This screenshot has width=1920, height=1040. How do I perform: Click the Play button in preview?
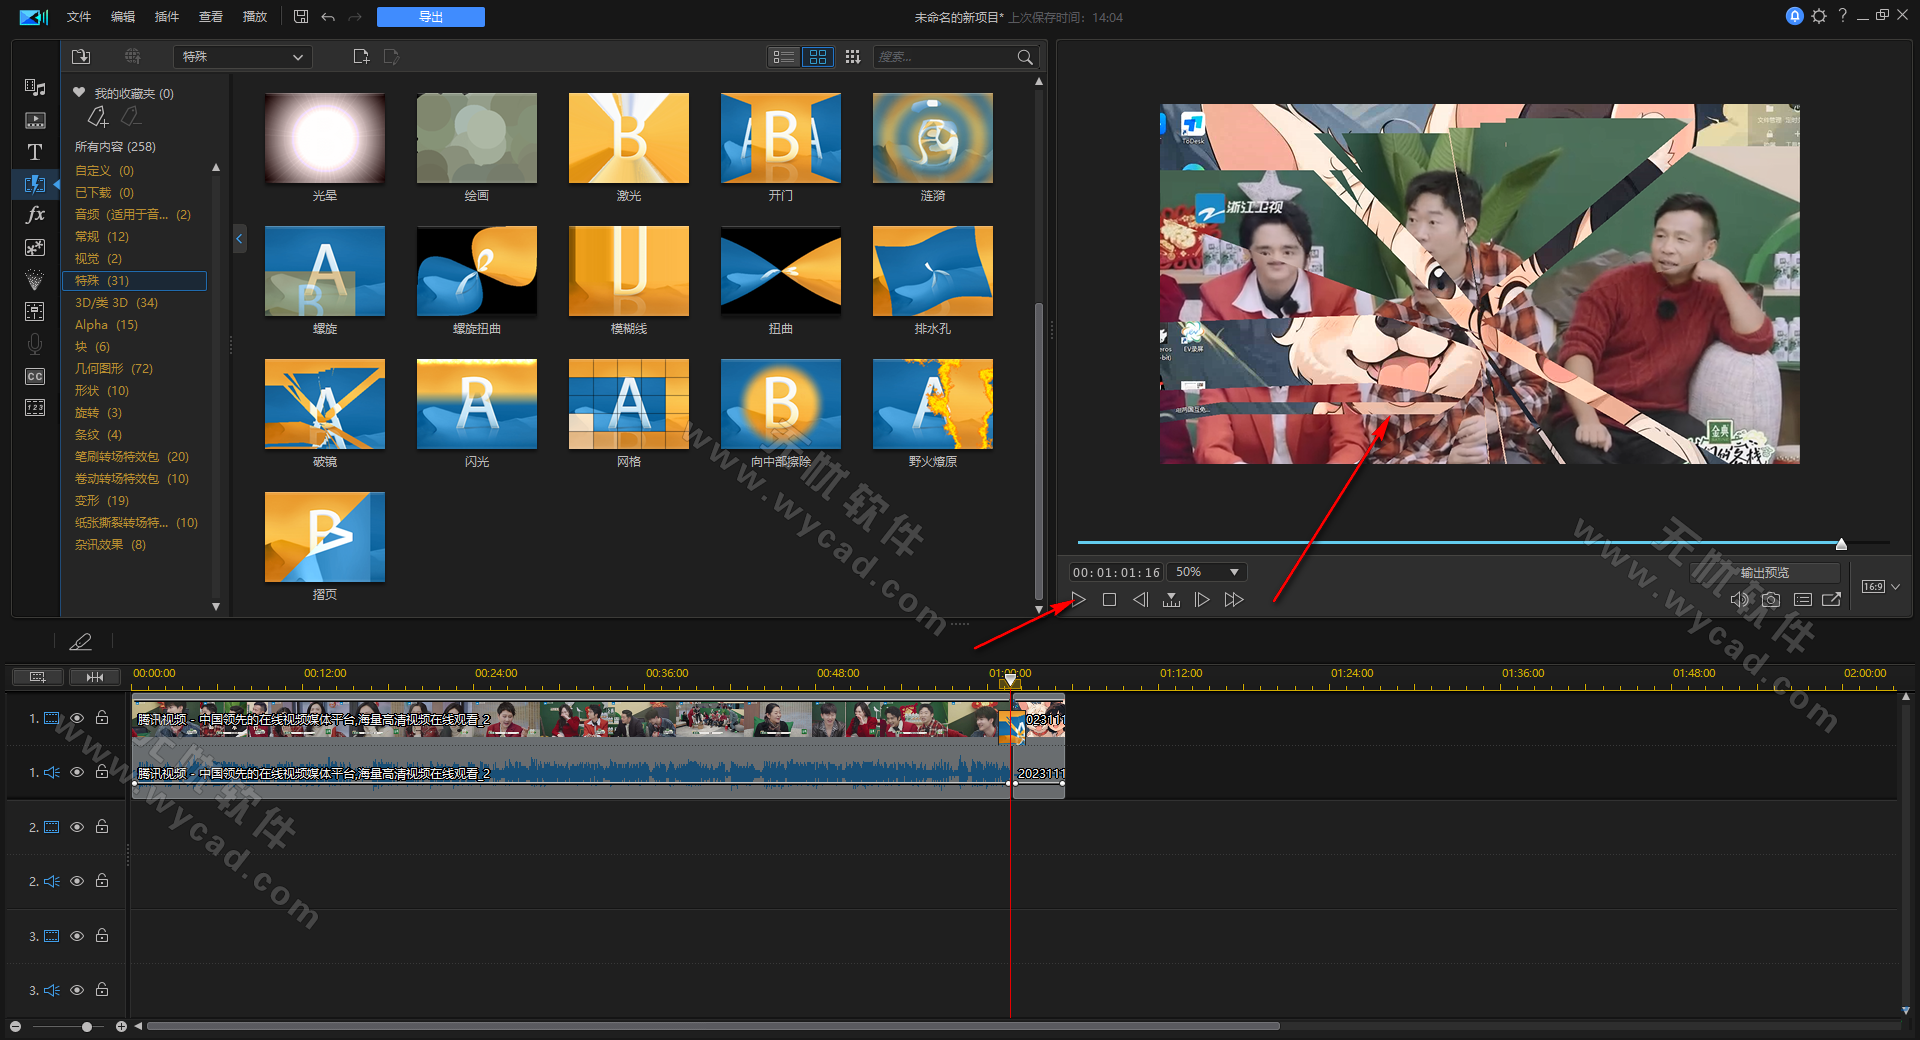click(1078, 599)
